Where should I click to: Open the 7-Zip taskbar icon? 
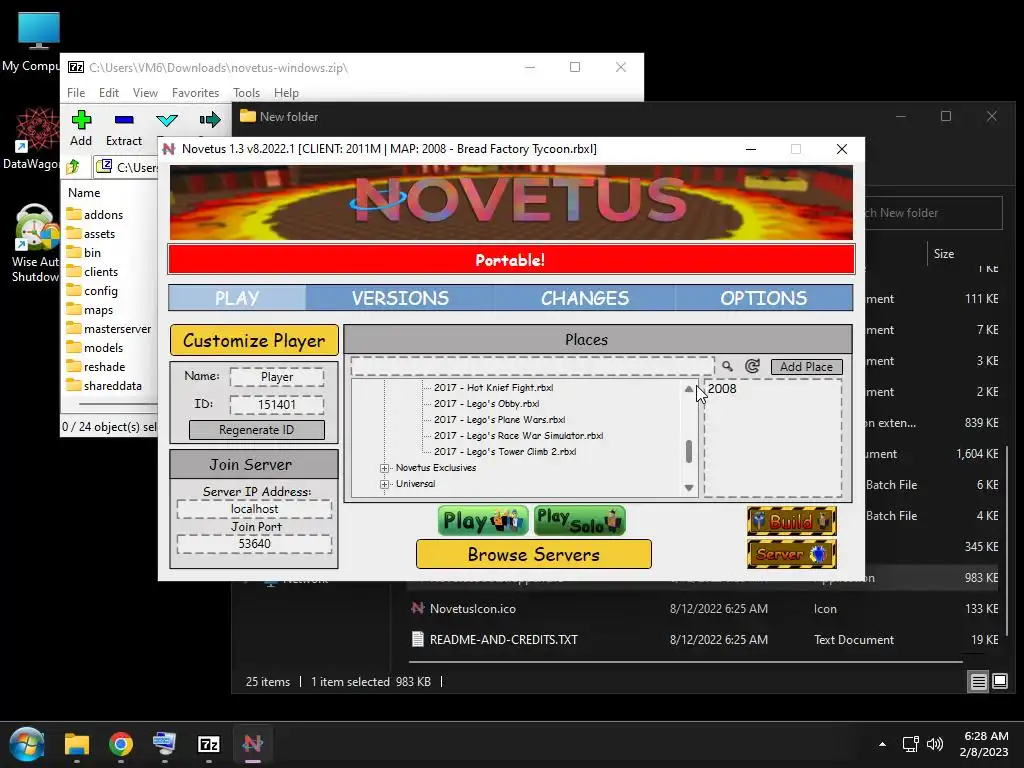pyautogui.click(x=208, y=744)
